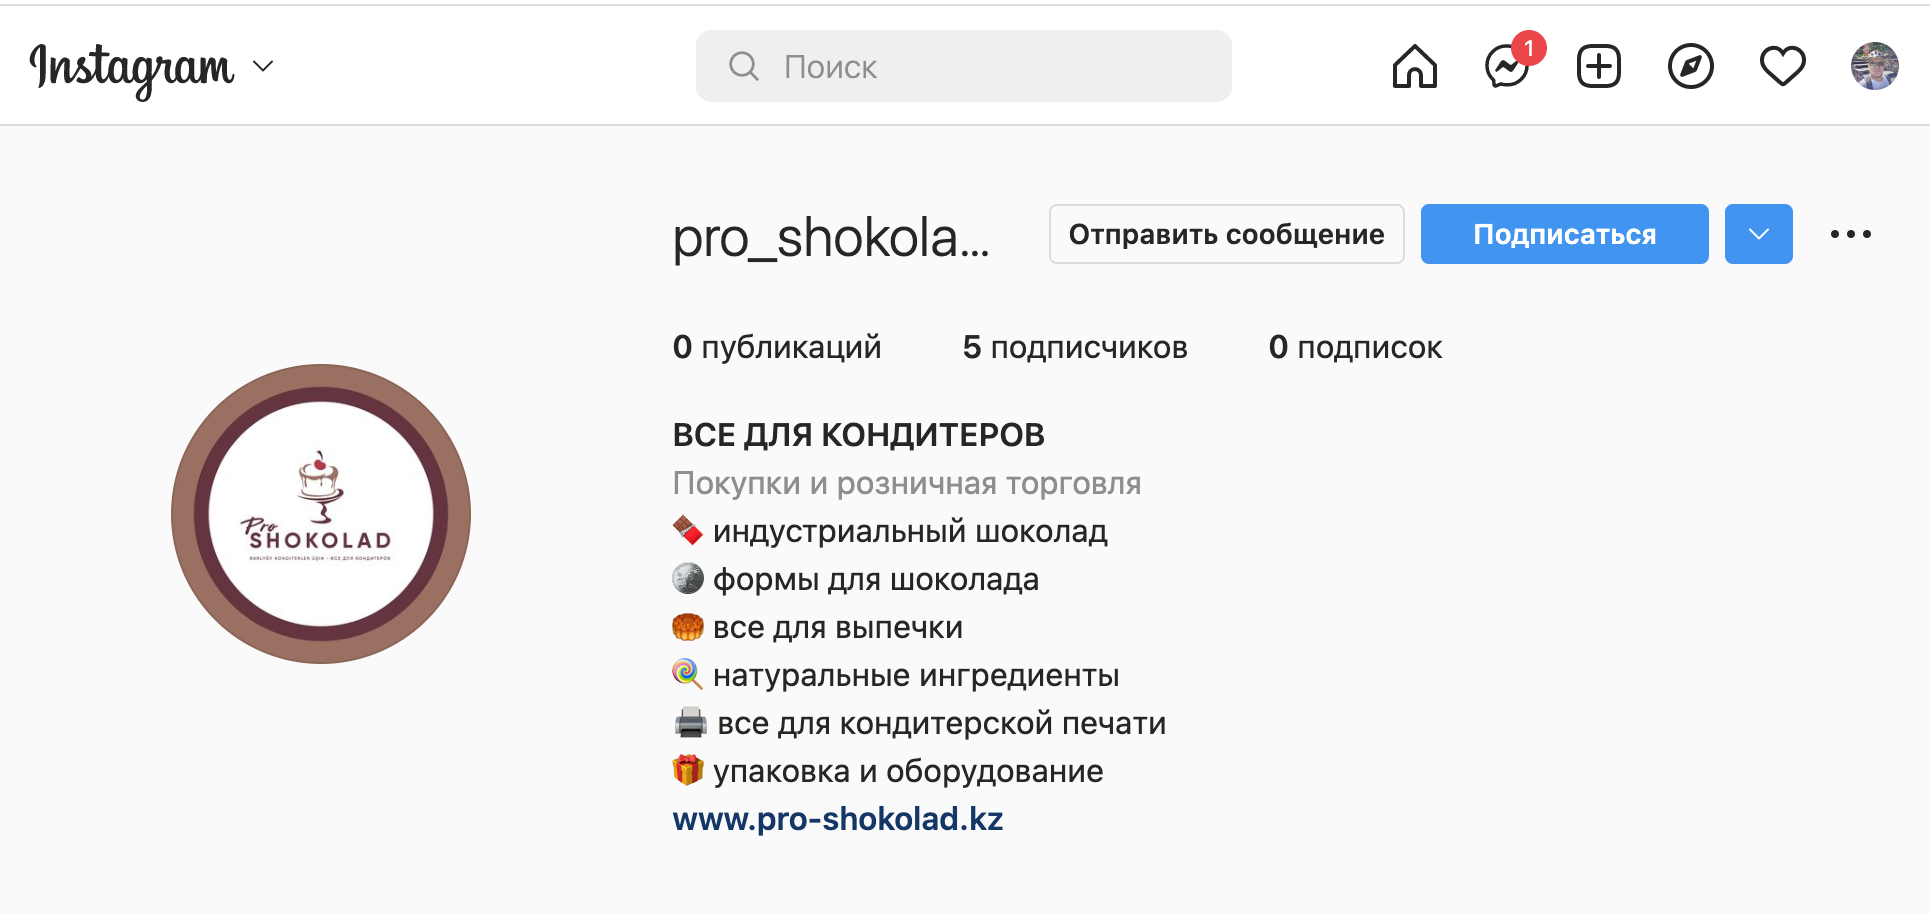1930x914 pixels.
Task: Send a message via Отправить сообщение
Action: [1226, 234]
